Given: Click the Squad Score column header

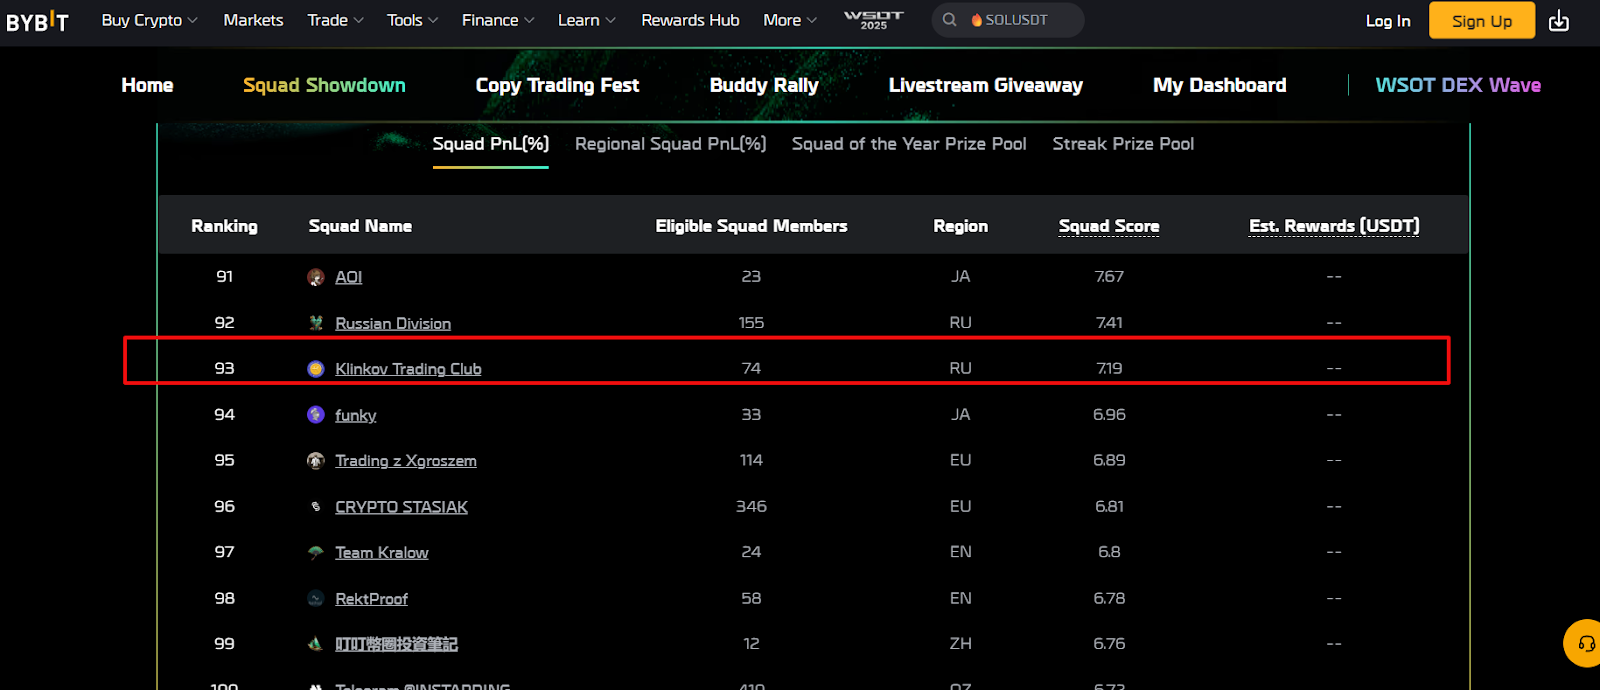Looking at the screenshot, I should (1109, 226).
